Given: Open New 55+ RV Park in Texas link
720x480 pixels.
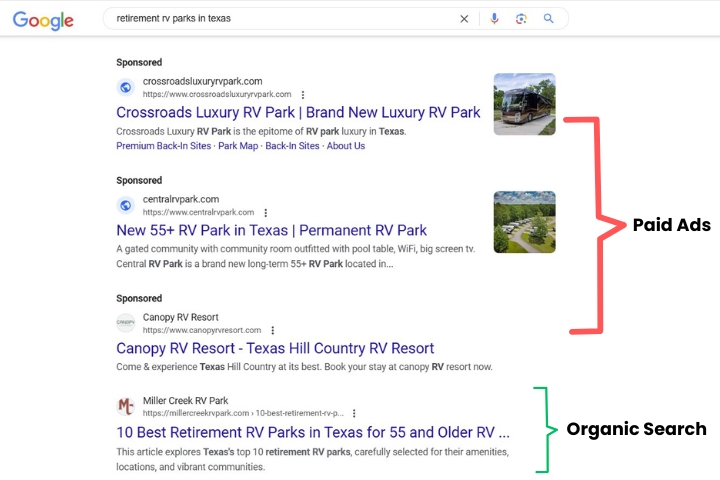Looking at the screenshot, I should pyautogui.click(x=271, y=230).
